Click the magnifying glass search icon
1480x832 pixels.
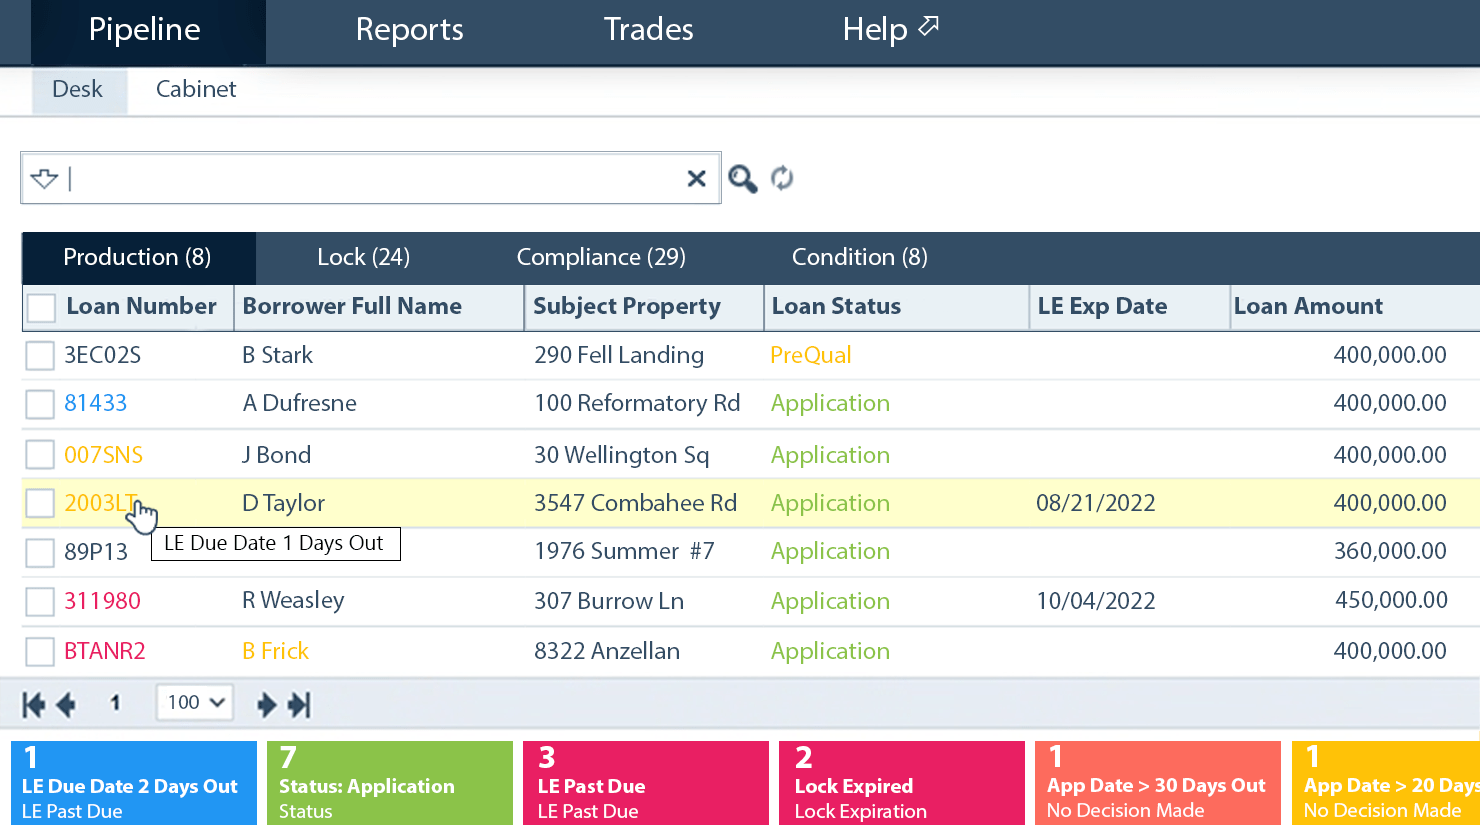(x=742, y=179)
